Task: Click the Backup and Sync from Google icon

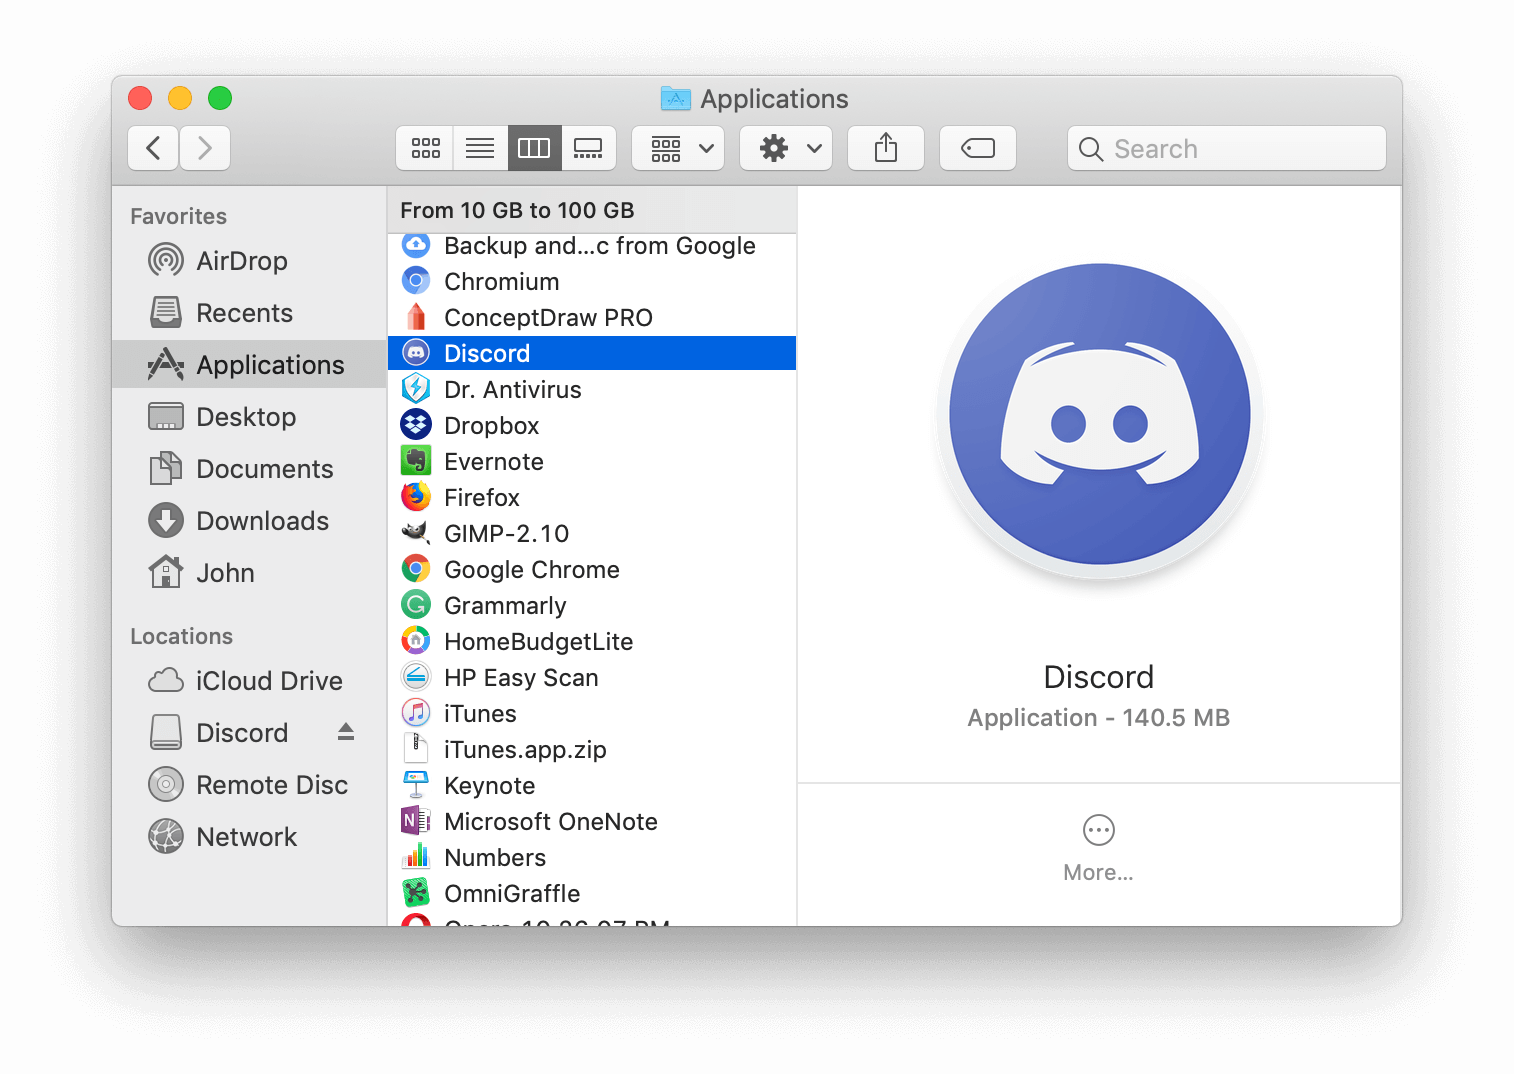Action: pos(416,245)
